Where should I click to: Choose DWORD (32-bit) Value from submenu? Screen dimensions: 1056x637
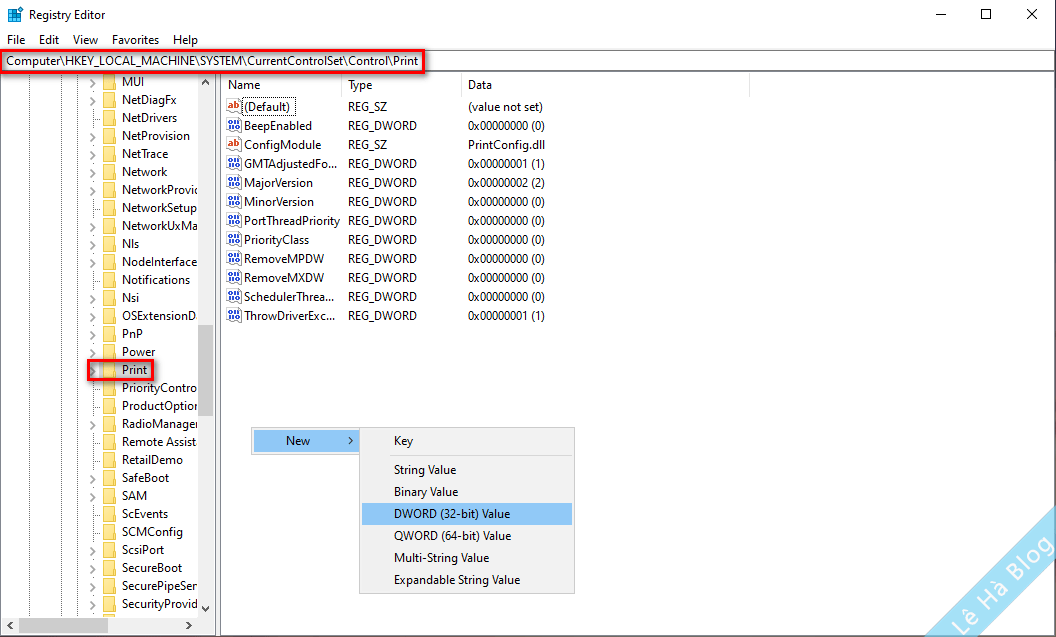tap(452, 514)
